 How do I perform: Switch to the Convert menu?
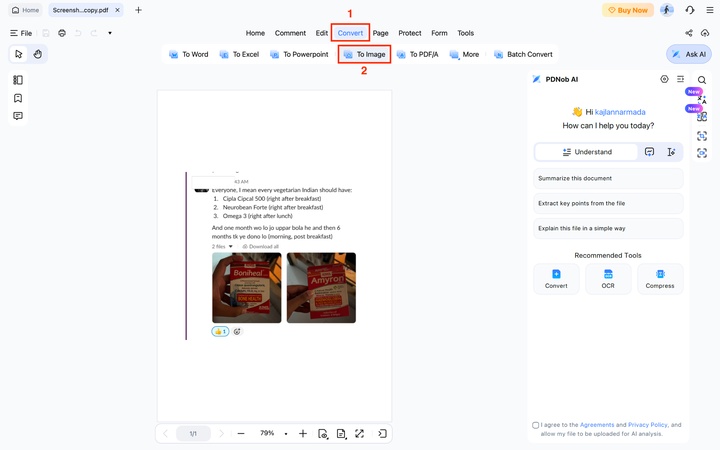350,33
